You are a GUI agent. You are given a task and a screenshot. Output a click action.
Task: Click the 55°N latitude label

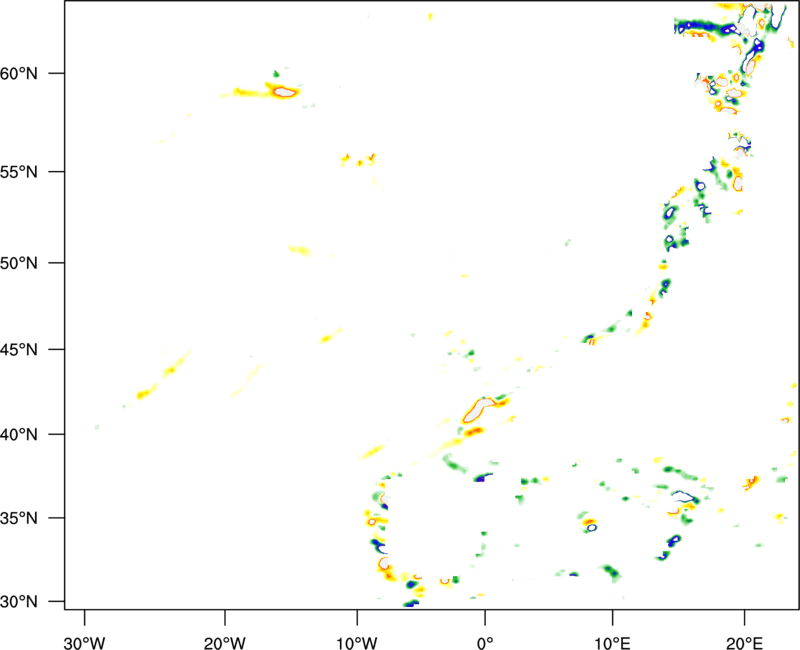tap(19, 172)
